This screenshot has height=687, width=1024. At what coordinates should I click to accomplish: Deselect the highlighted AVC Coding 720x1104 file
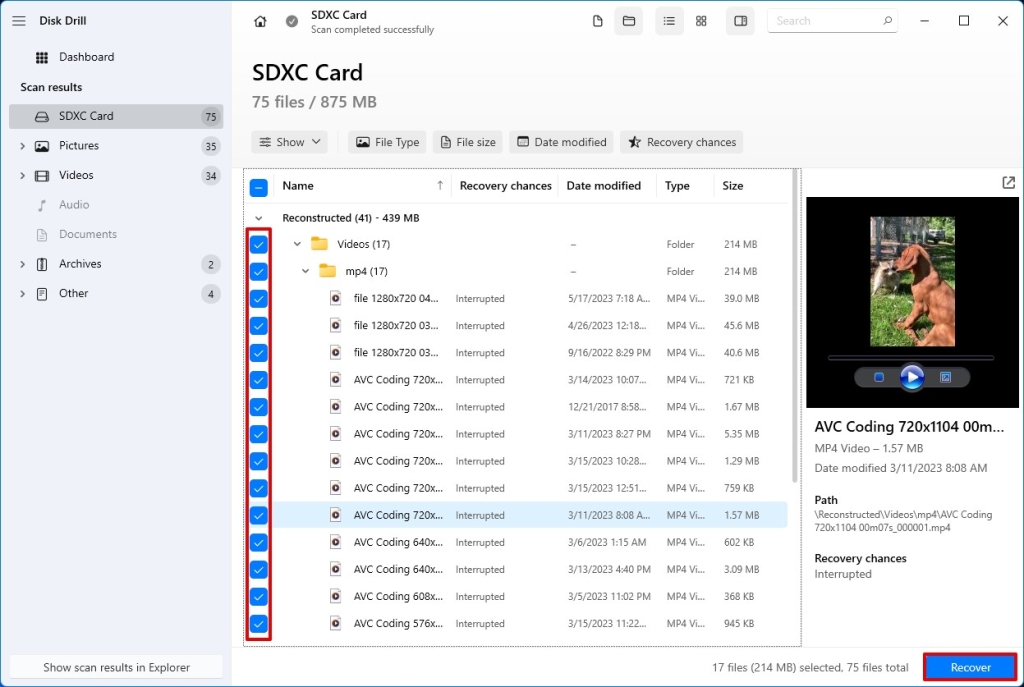point(259,515)
